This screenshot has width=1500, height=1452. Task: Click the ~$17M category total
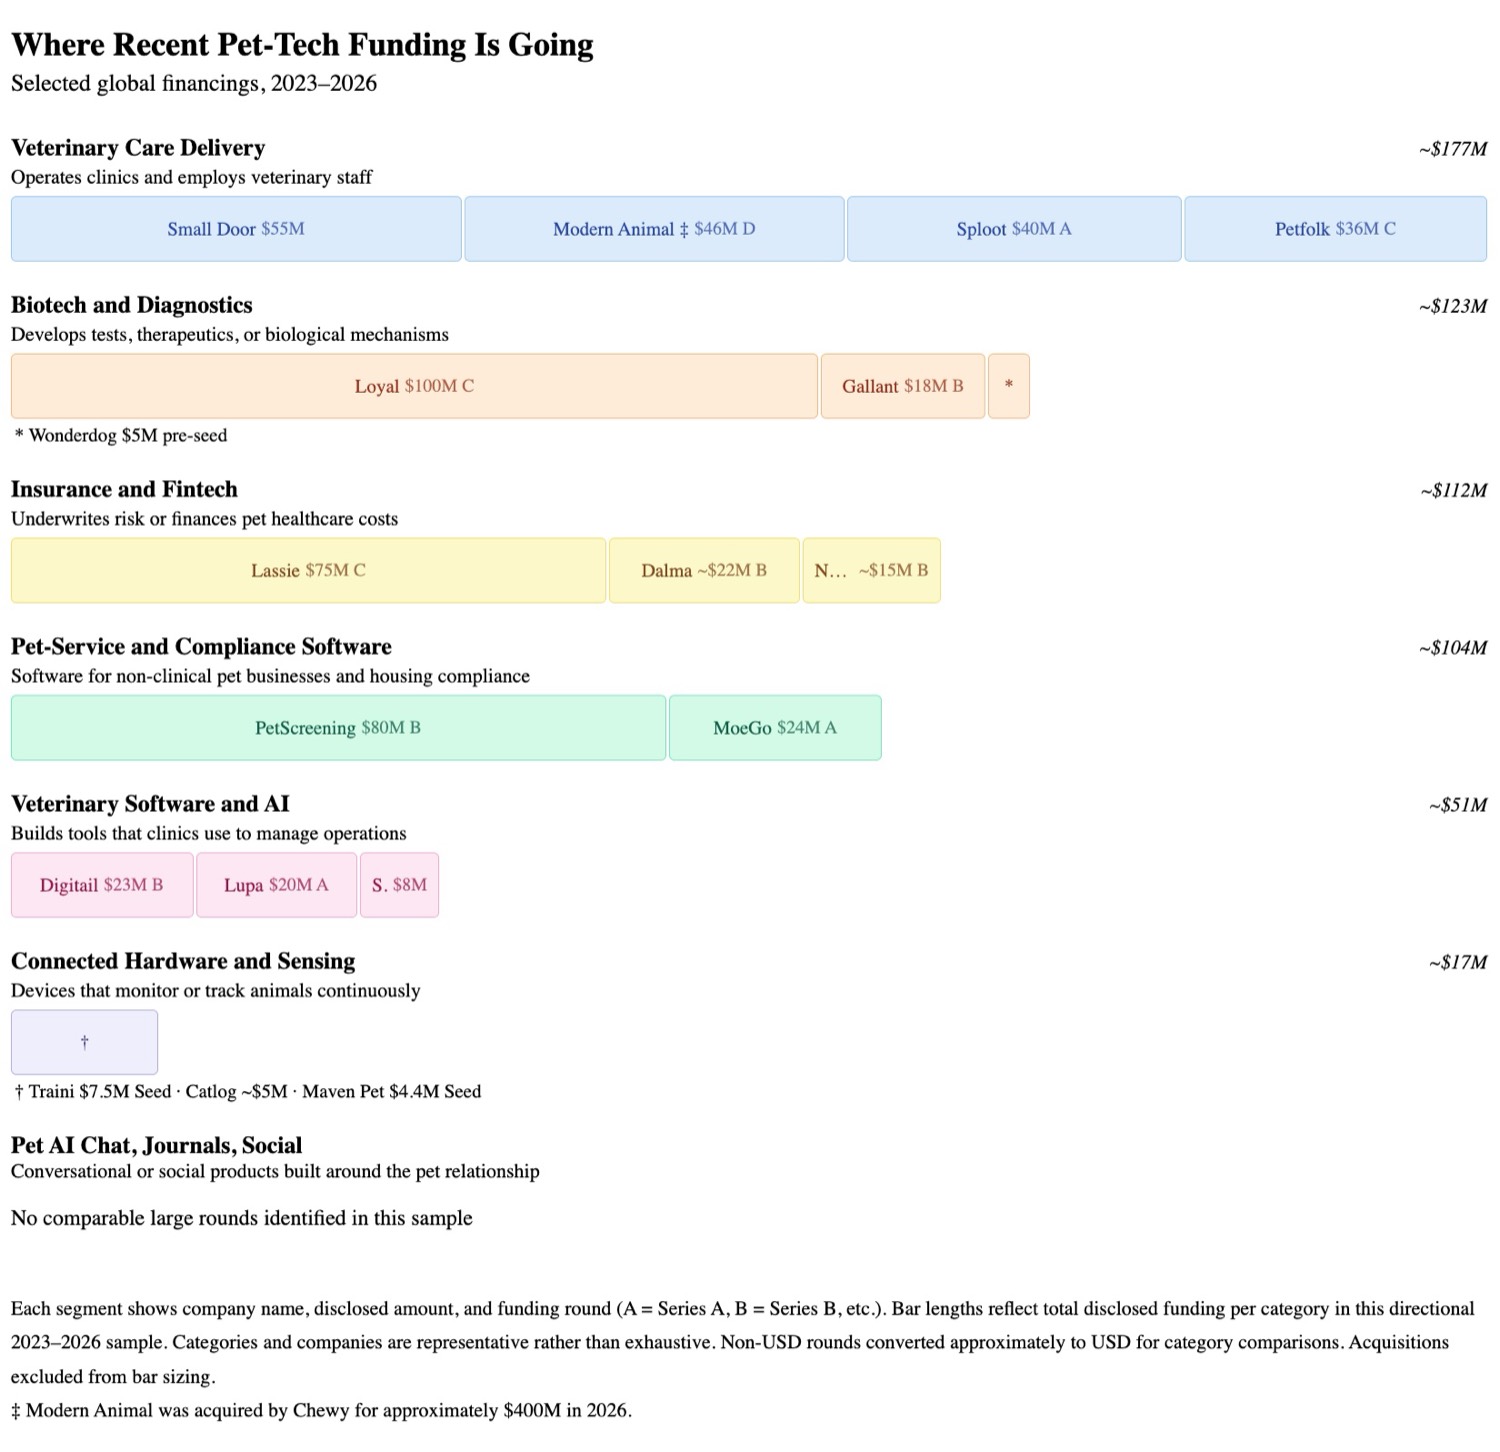pyautogui.click(x=1458, y=962)
